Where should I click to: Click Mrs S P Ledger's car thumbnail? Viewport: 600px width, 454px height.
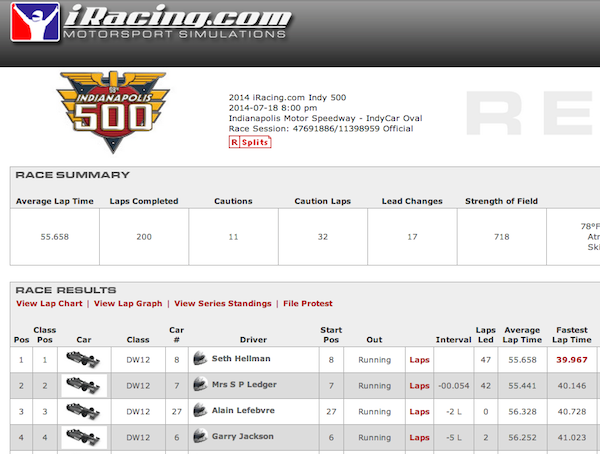[x=83, y=385]
